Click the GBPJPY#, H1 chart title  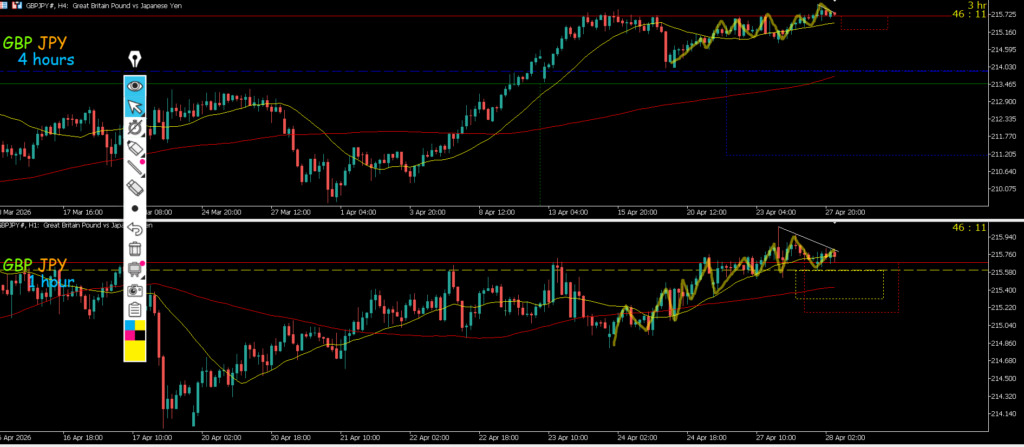(x=76, y=225)
